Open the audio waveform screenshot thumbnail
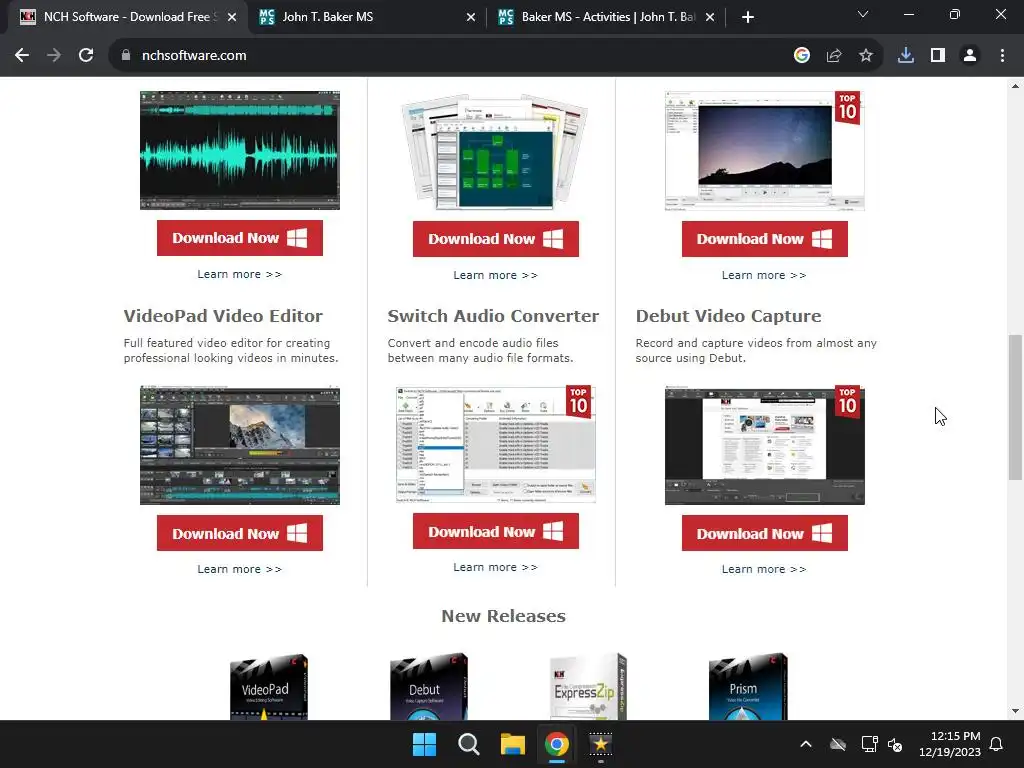This screenshot has width=1024, height=768. point(240,150)
